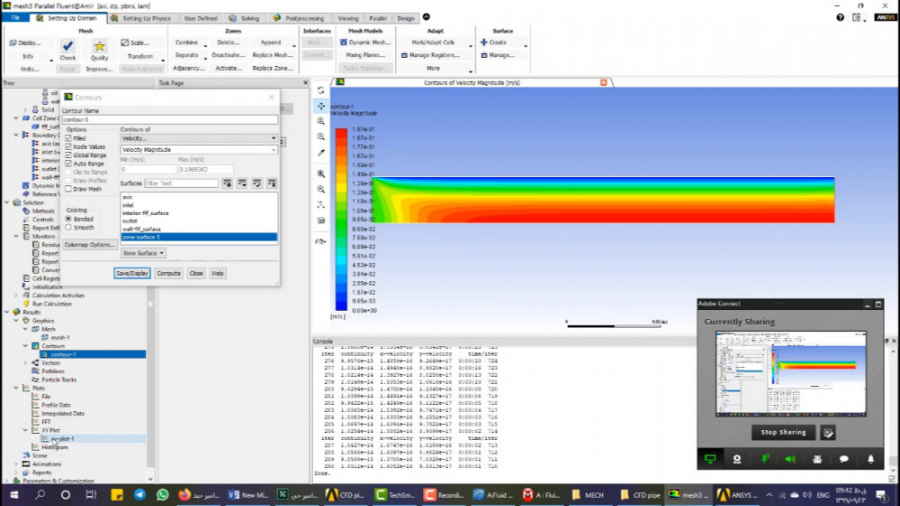
Task: Toggle the Node Values checkbox
Action: pyautogui.click(x=68, y=147)
